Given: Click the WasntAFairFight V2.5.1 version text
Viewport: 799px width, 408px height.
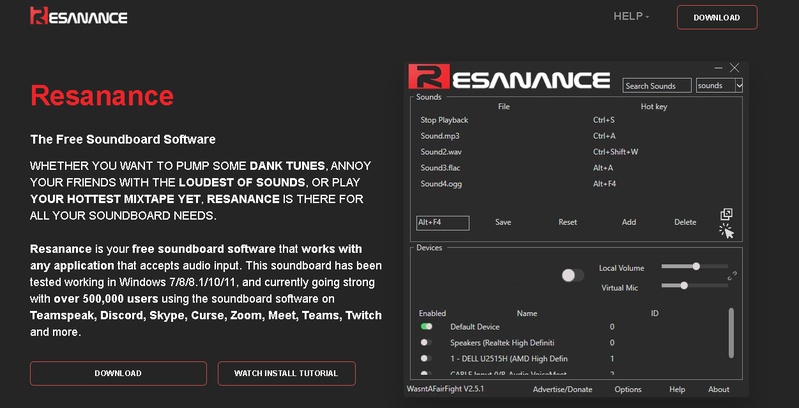Looking at the screenshot, I should [445, 389].
